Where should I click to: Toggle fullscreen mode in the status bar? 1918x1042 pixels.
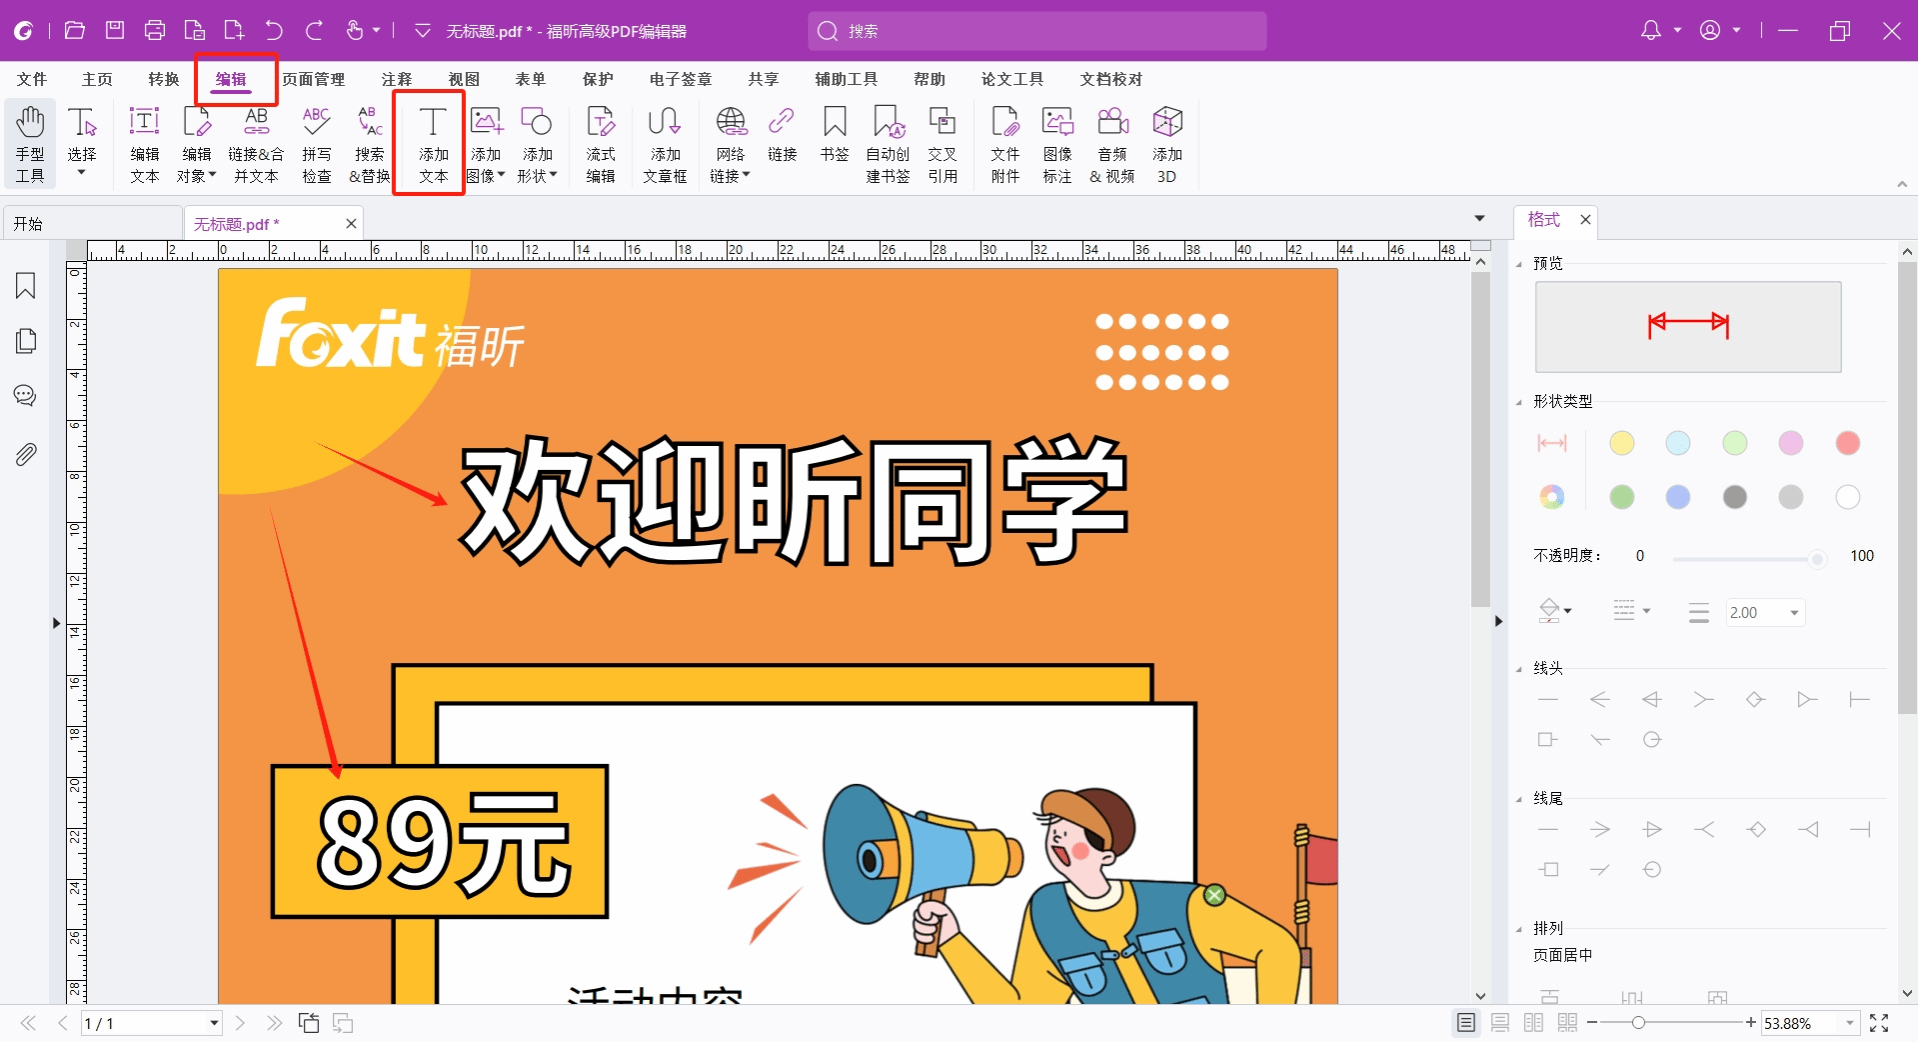click(1879, 1023)
